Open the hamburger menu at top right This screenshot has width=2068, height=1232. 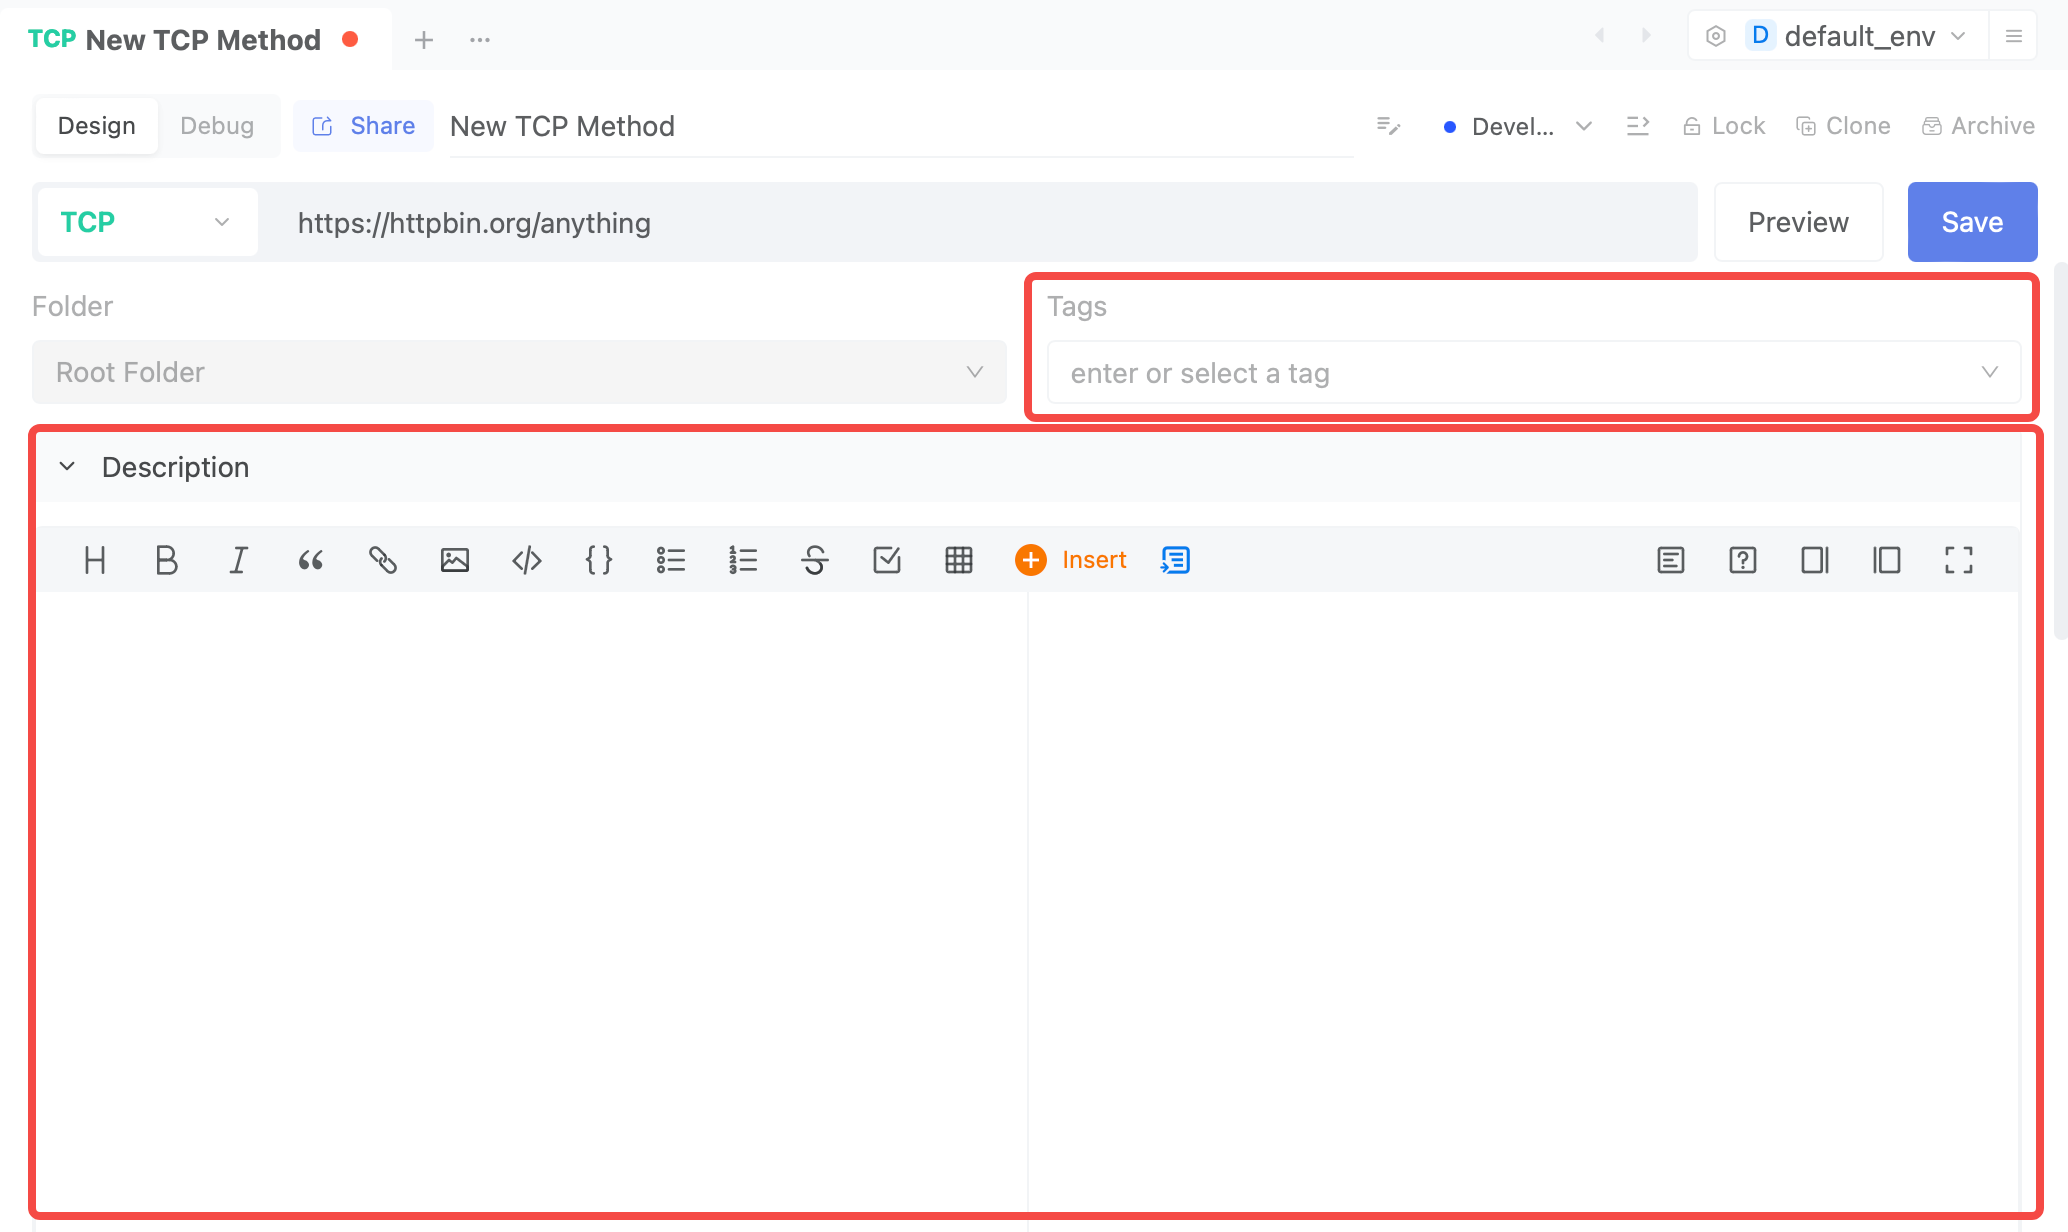click(x=2014, y=37)
